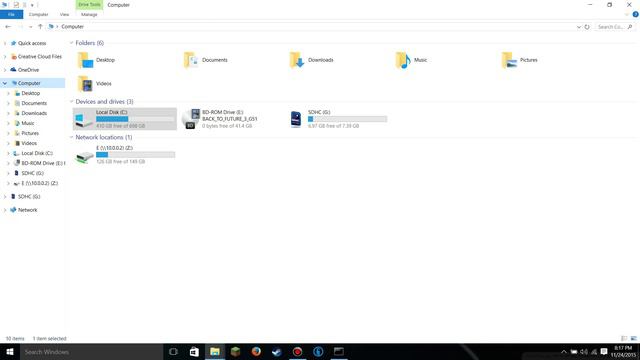Viewport: 640px width, 360px height.
Task: Launch Firefox from the taskbar
Action: click(x=256, y=351)
